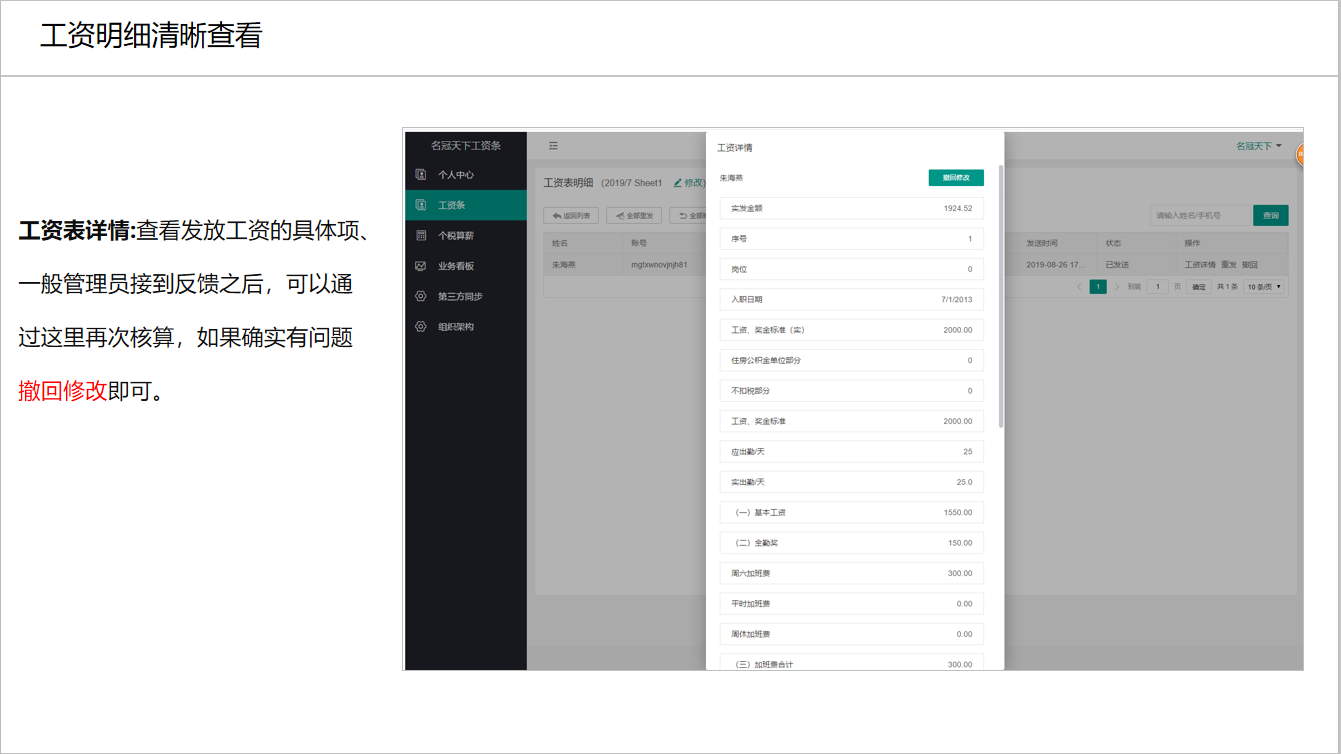Click the 撤回修改 button in 工资详情
This screenshot has height=754, width=1341.
point(956,178)
